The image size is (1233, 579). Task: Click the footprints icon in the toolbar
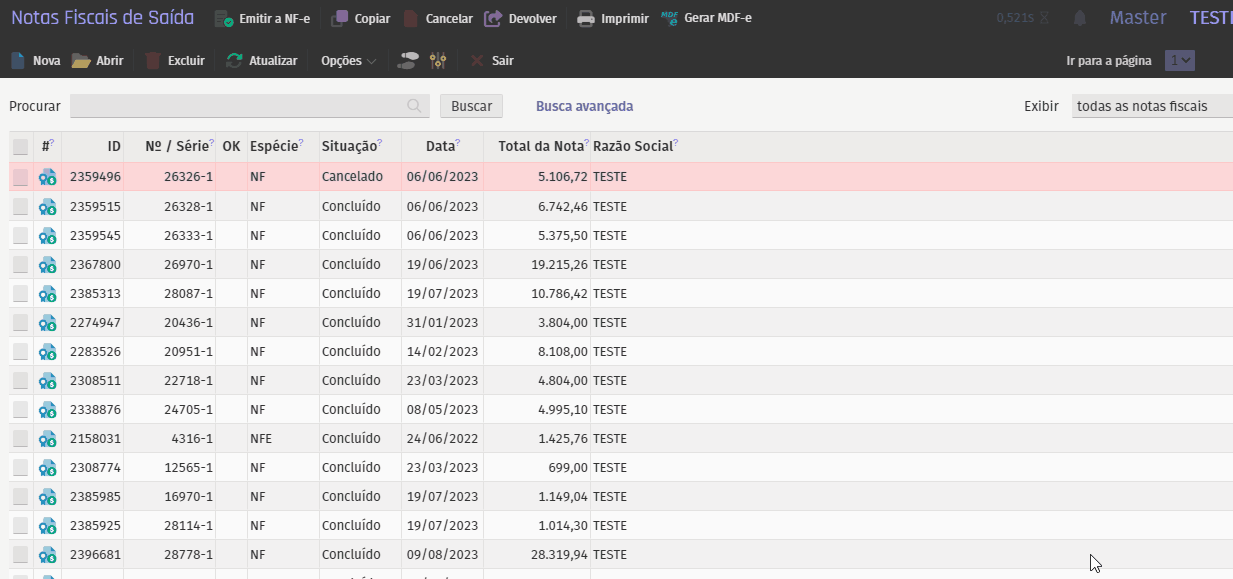408,61
